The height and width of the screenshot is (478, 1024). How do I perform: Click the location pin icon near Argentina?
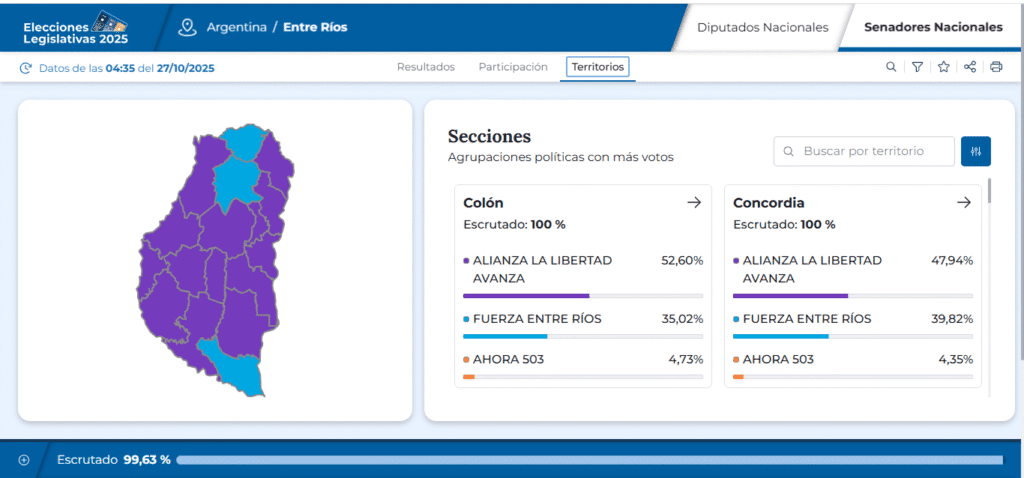click(187, 27)
